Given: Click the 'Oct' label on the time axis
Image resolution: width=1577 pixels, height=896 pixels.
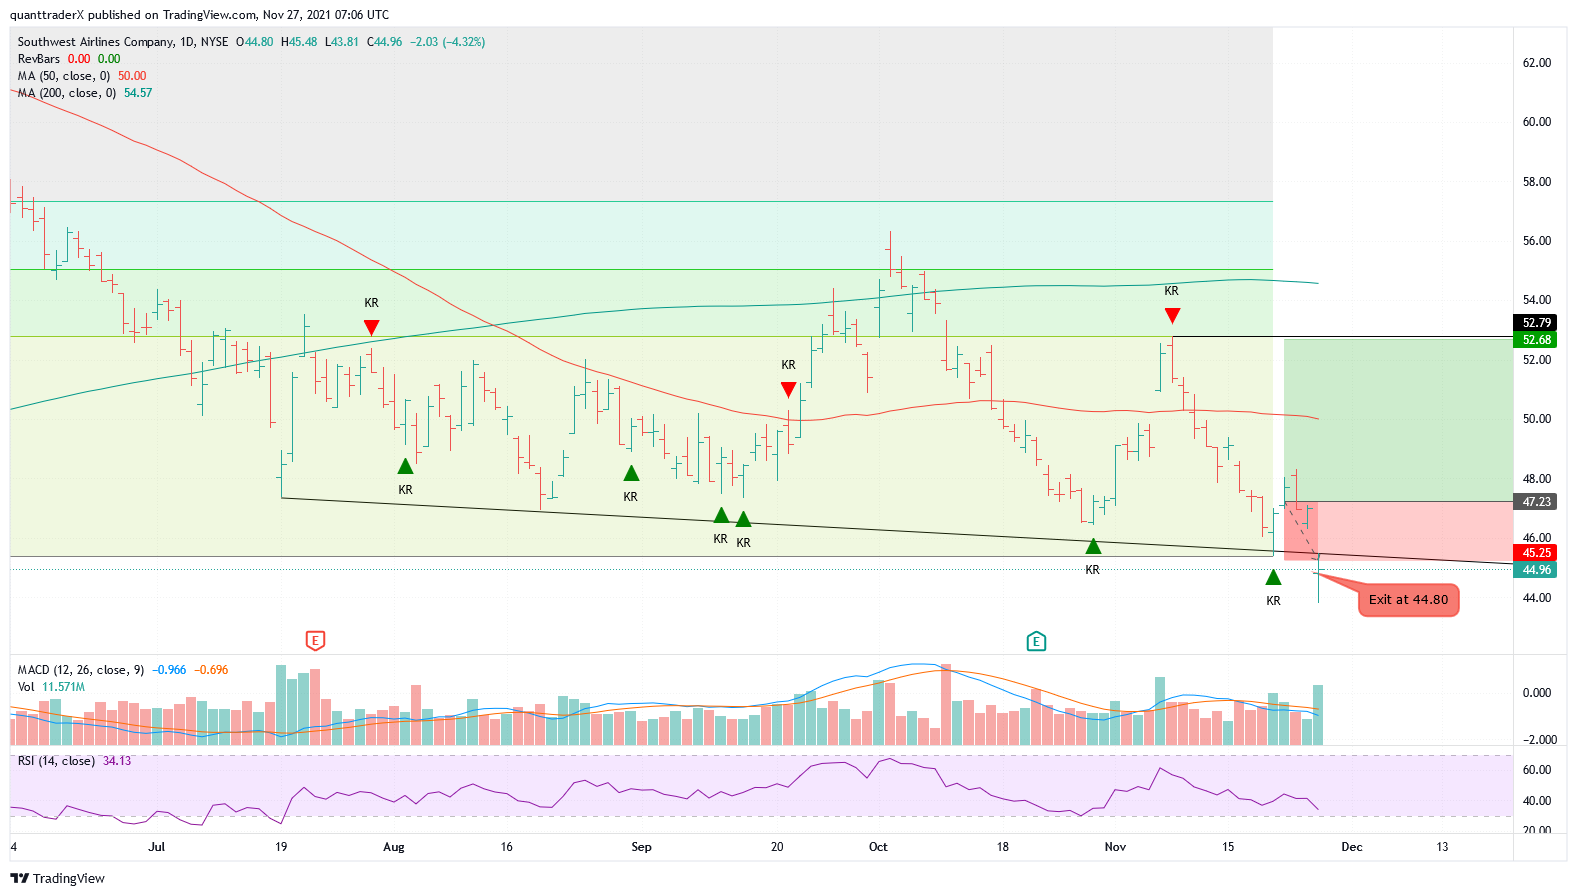Looking at the screenshot, I should [x=878, y=847].
